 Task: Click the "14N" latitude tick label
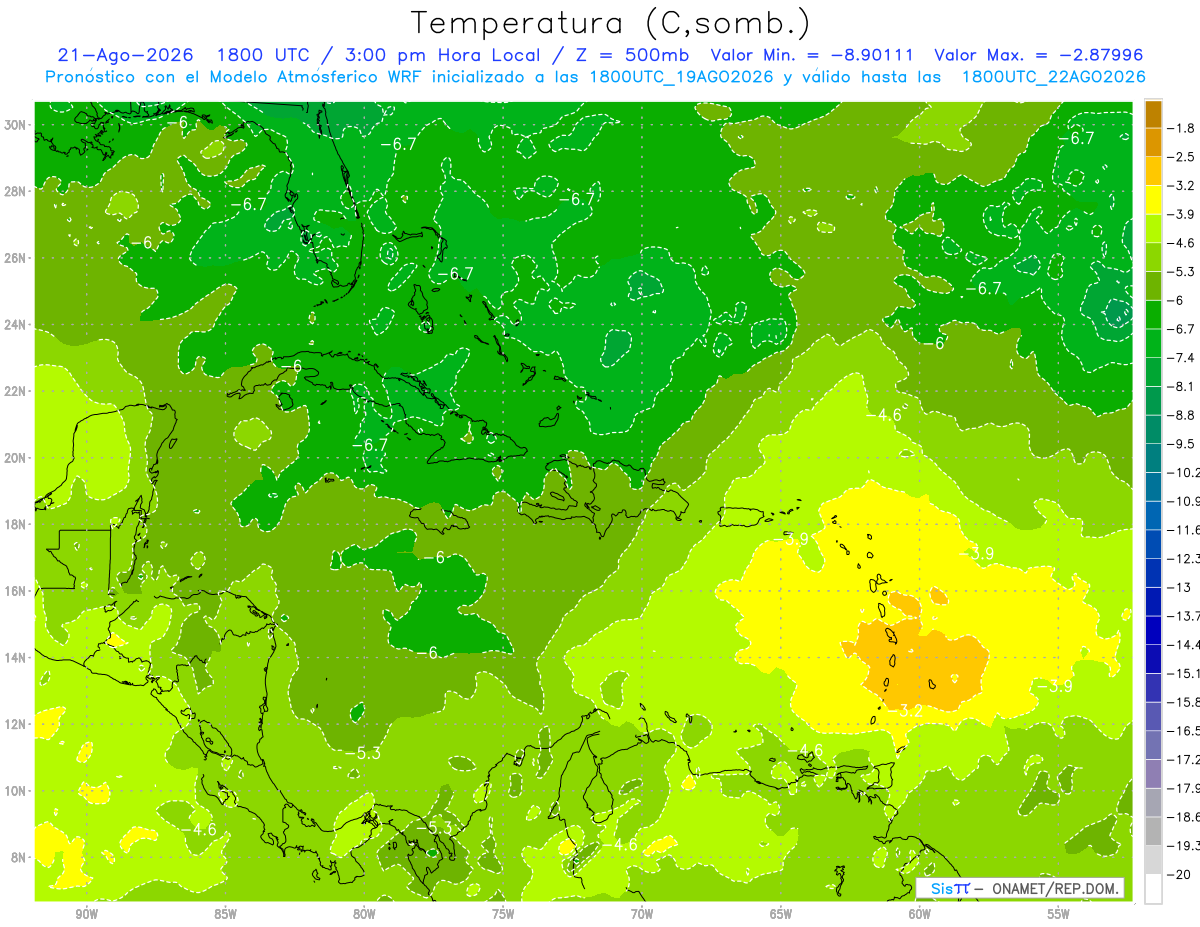click(x=16, y=657)
